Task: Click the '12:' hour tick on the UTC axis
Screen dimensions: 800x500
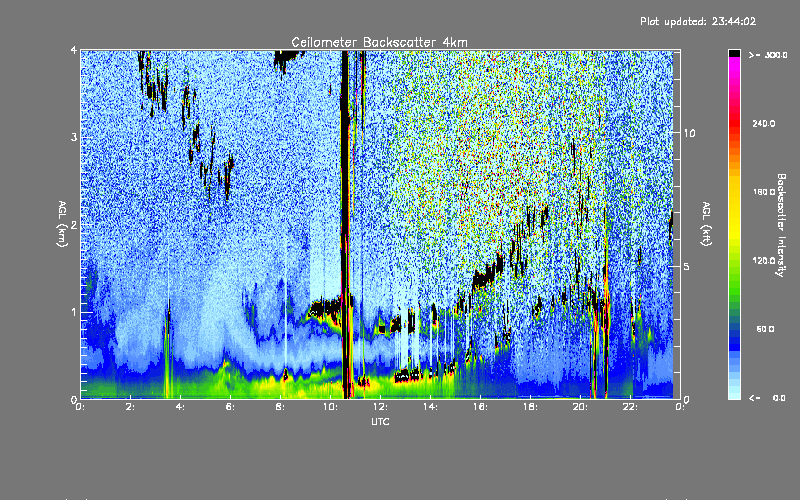Action: pos(381,407)
